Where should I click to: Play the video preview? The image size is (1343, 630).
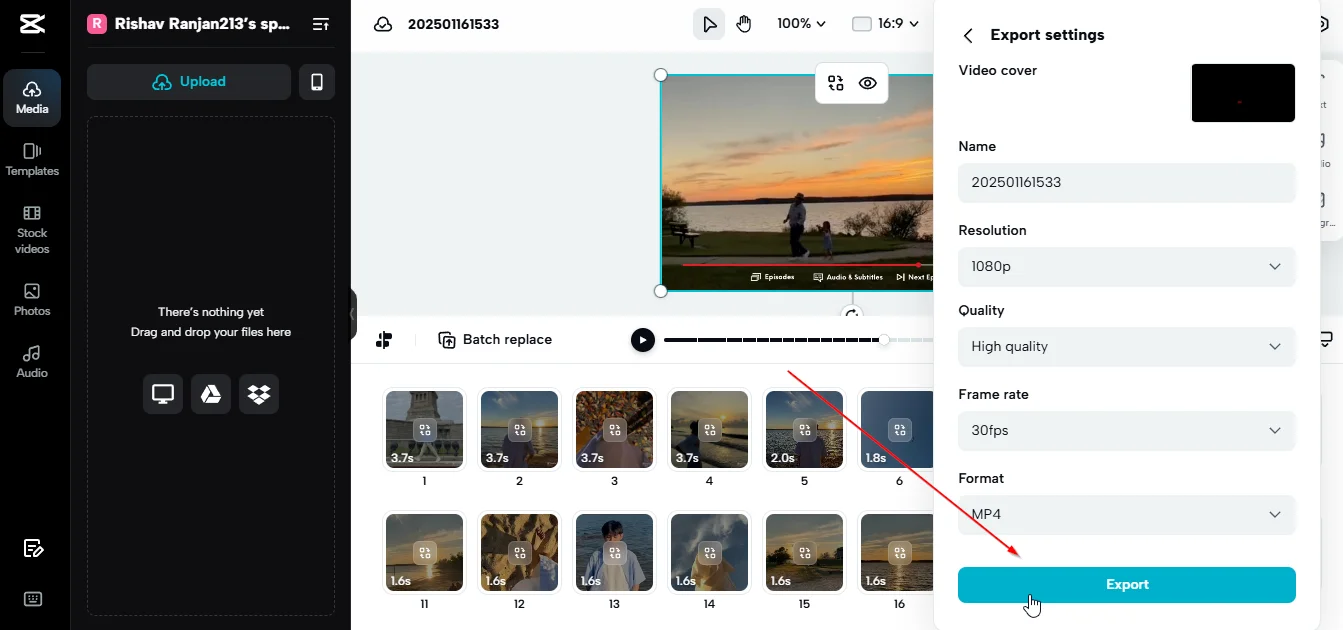pos(642,339)
